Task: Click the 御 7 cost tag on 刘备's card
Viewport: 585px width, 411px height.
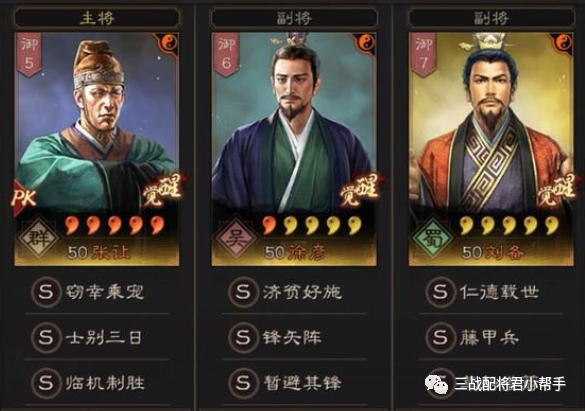Action: (x=423, y=54)
